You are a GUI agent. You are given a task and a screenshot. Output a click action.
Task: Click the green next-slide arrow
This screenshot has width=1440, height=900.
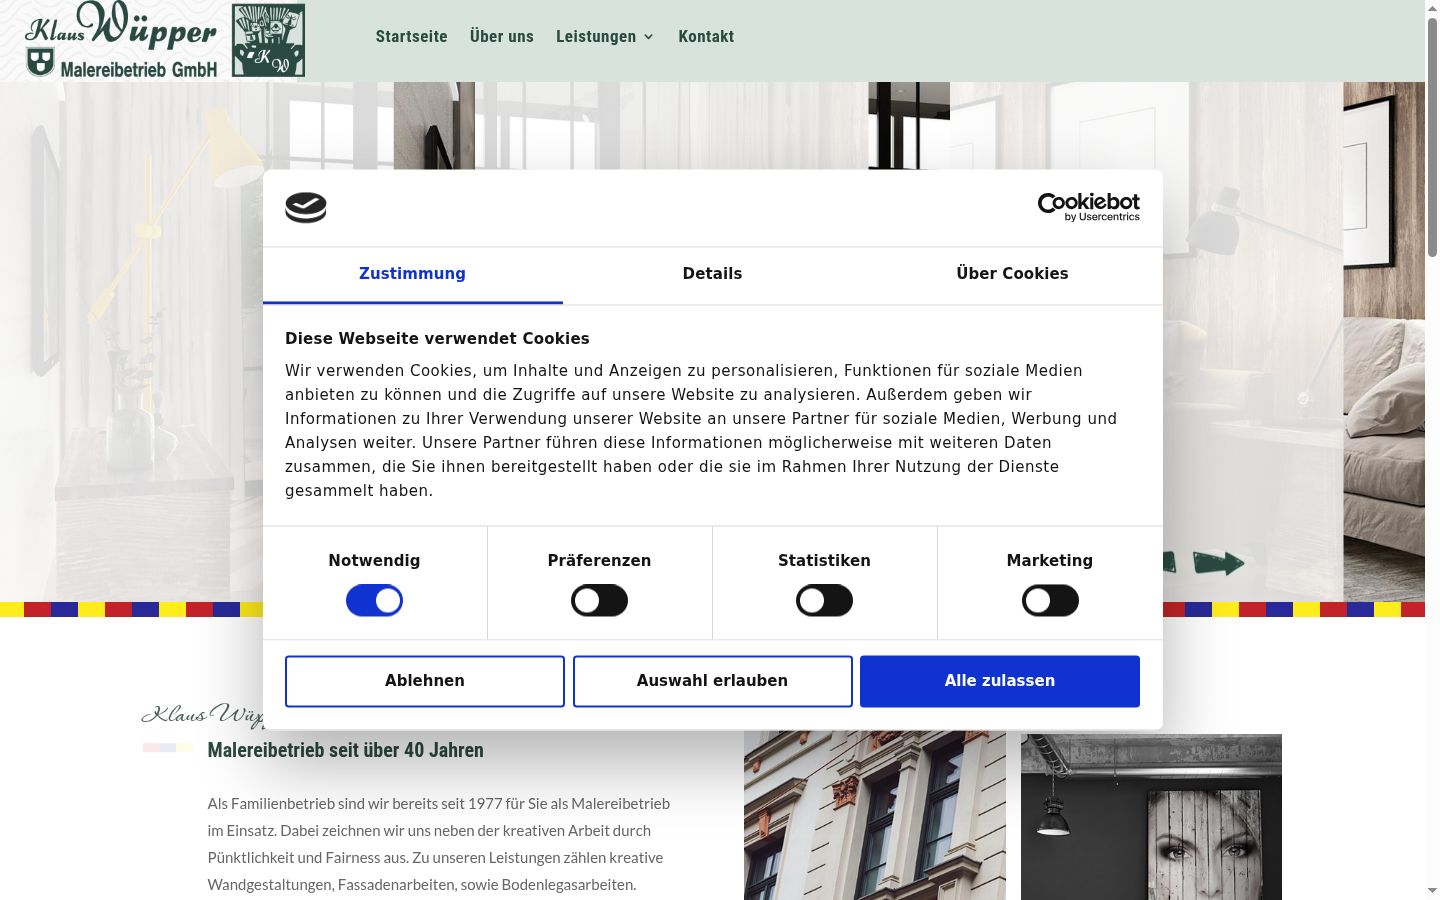coord(1219,563)
